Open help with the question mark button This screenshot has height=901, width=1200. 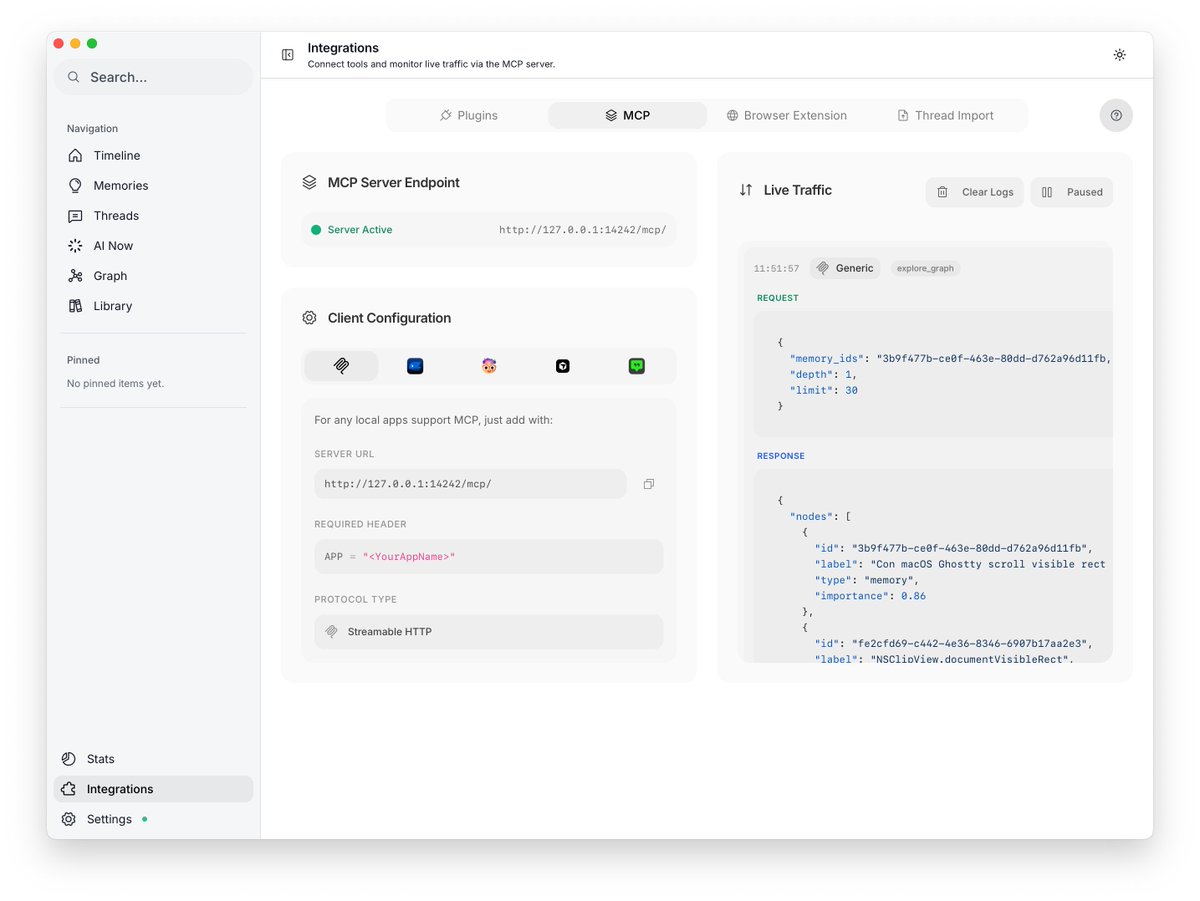1116,115
